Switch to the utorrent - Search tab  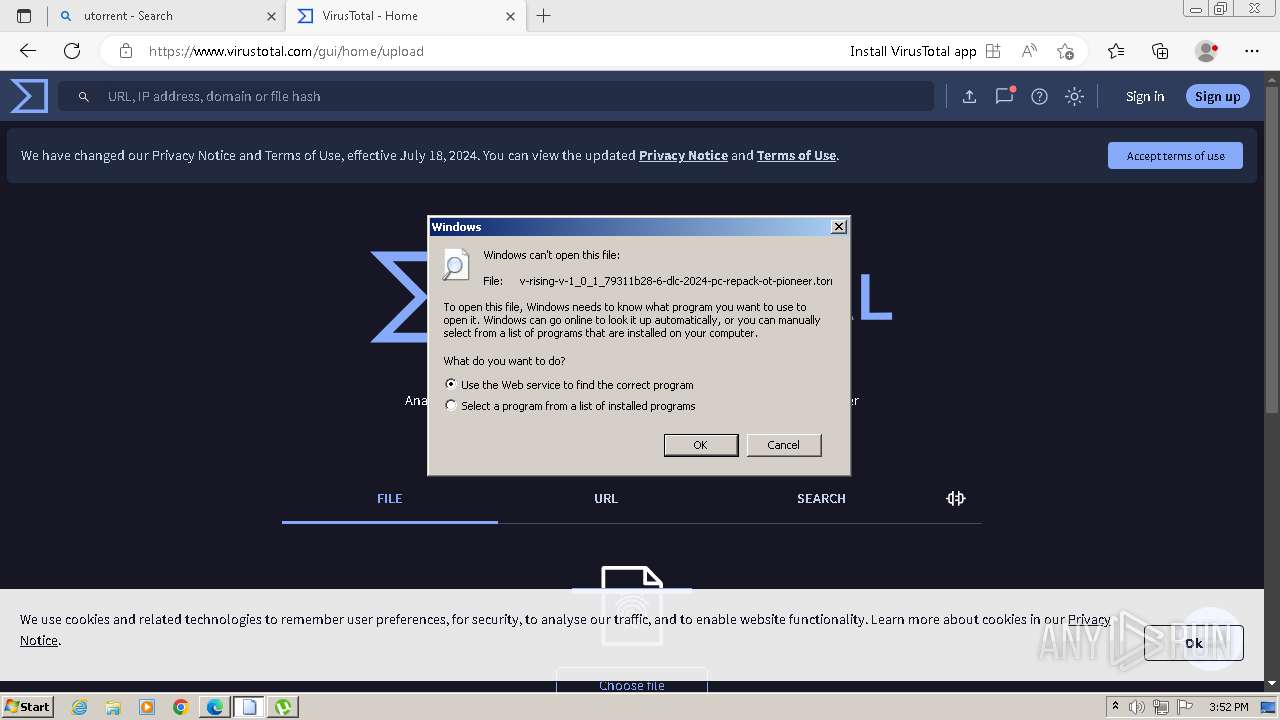[167, 16]
